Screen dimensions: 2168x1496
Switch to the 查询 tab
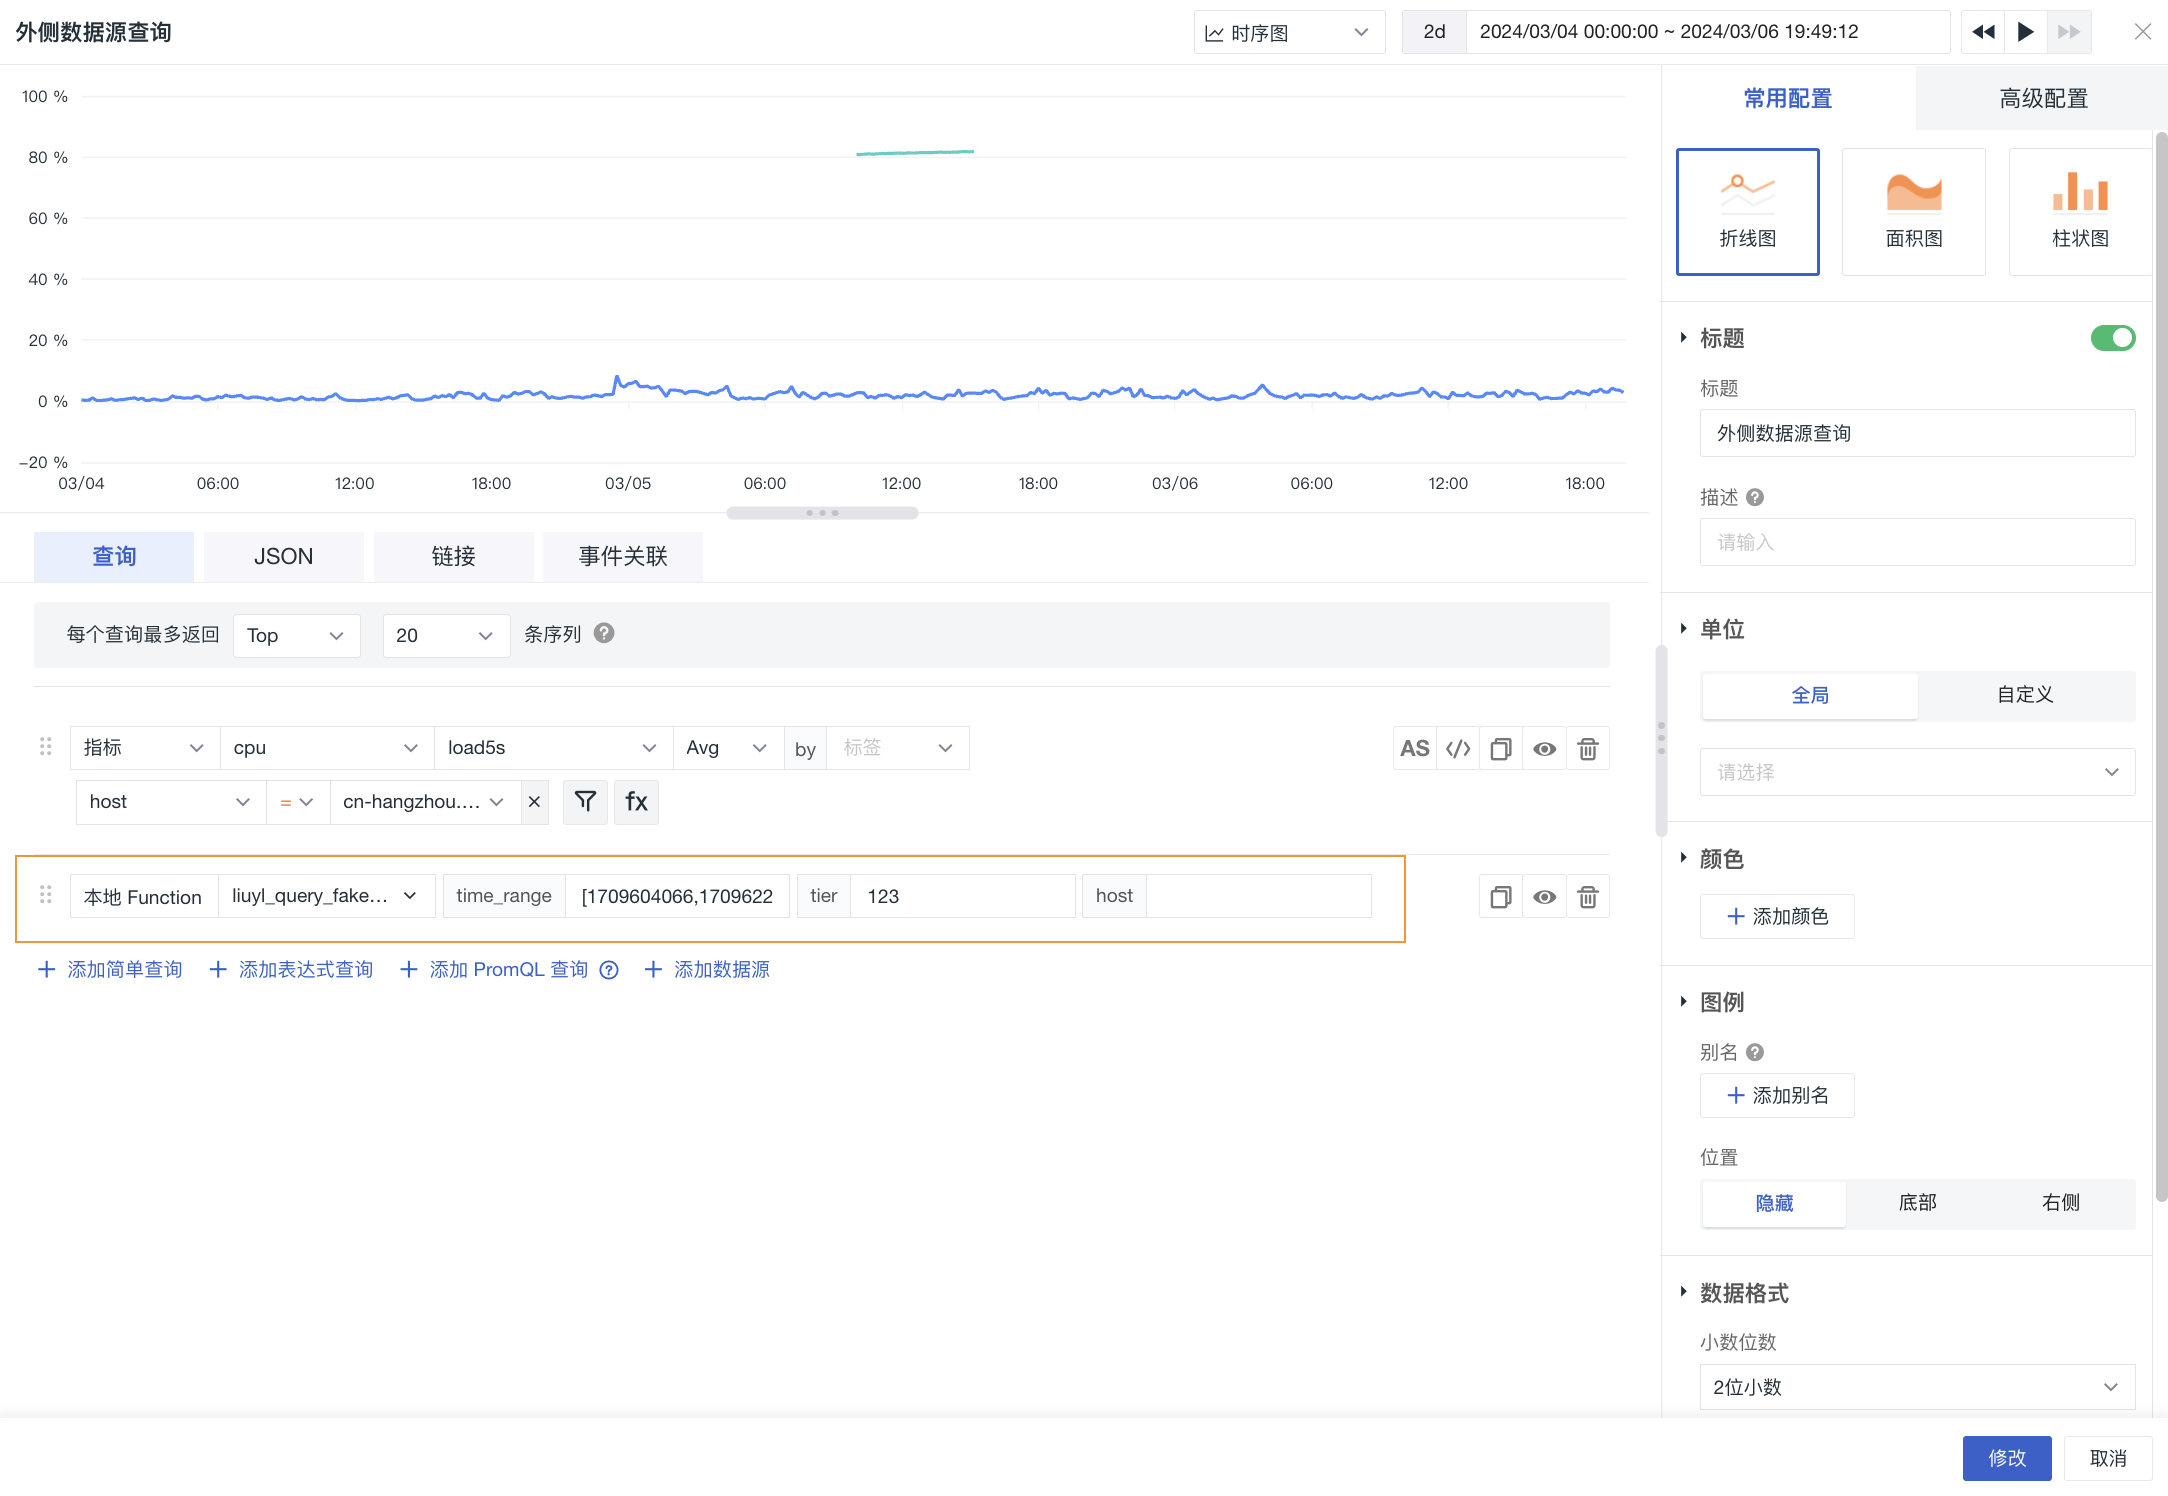[x=114, y=557]
